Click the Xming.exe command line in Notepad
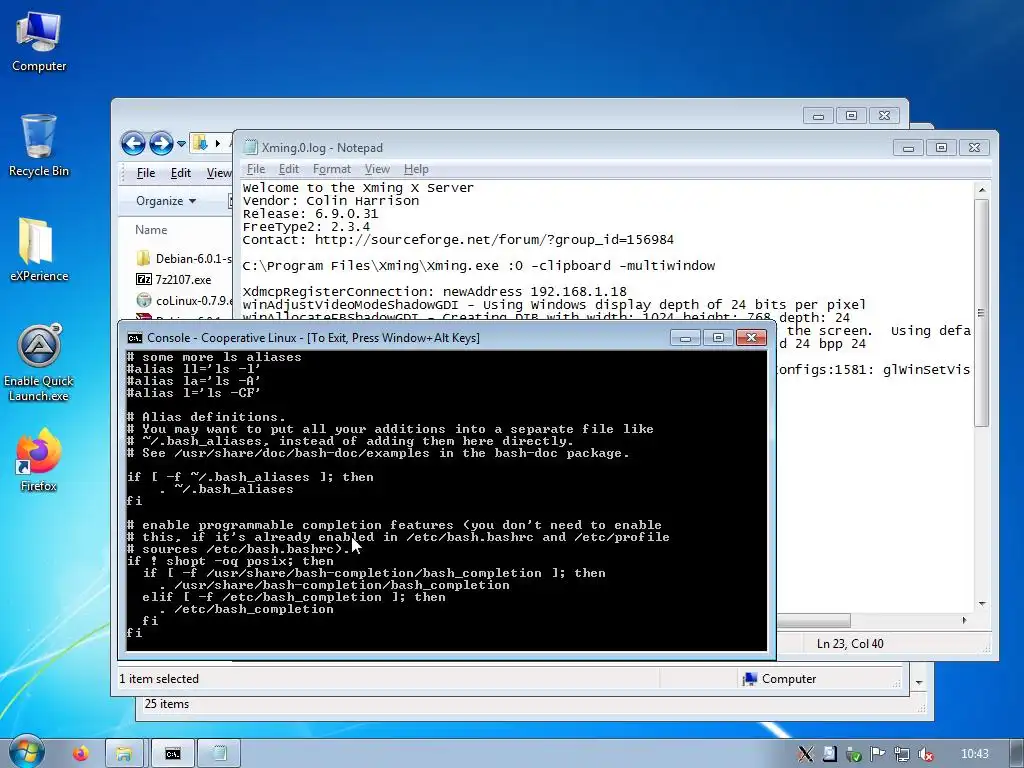Viewport: 1024px width, 768px height. tap(479, 266)
